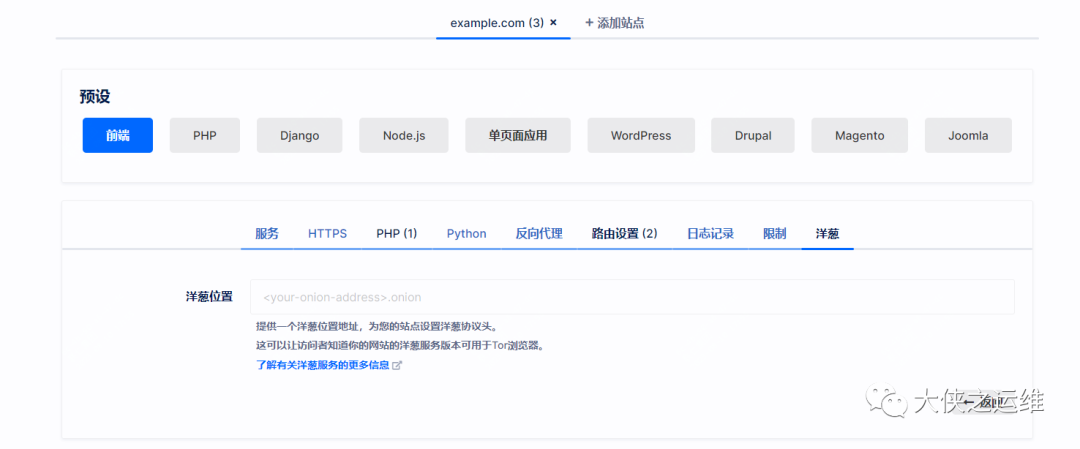Click text about Tor浏览器 availability

(x=400, y=345)
